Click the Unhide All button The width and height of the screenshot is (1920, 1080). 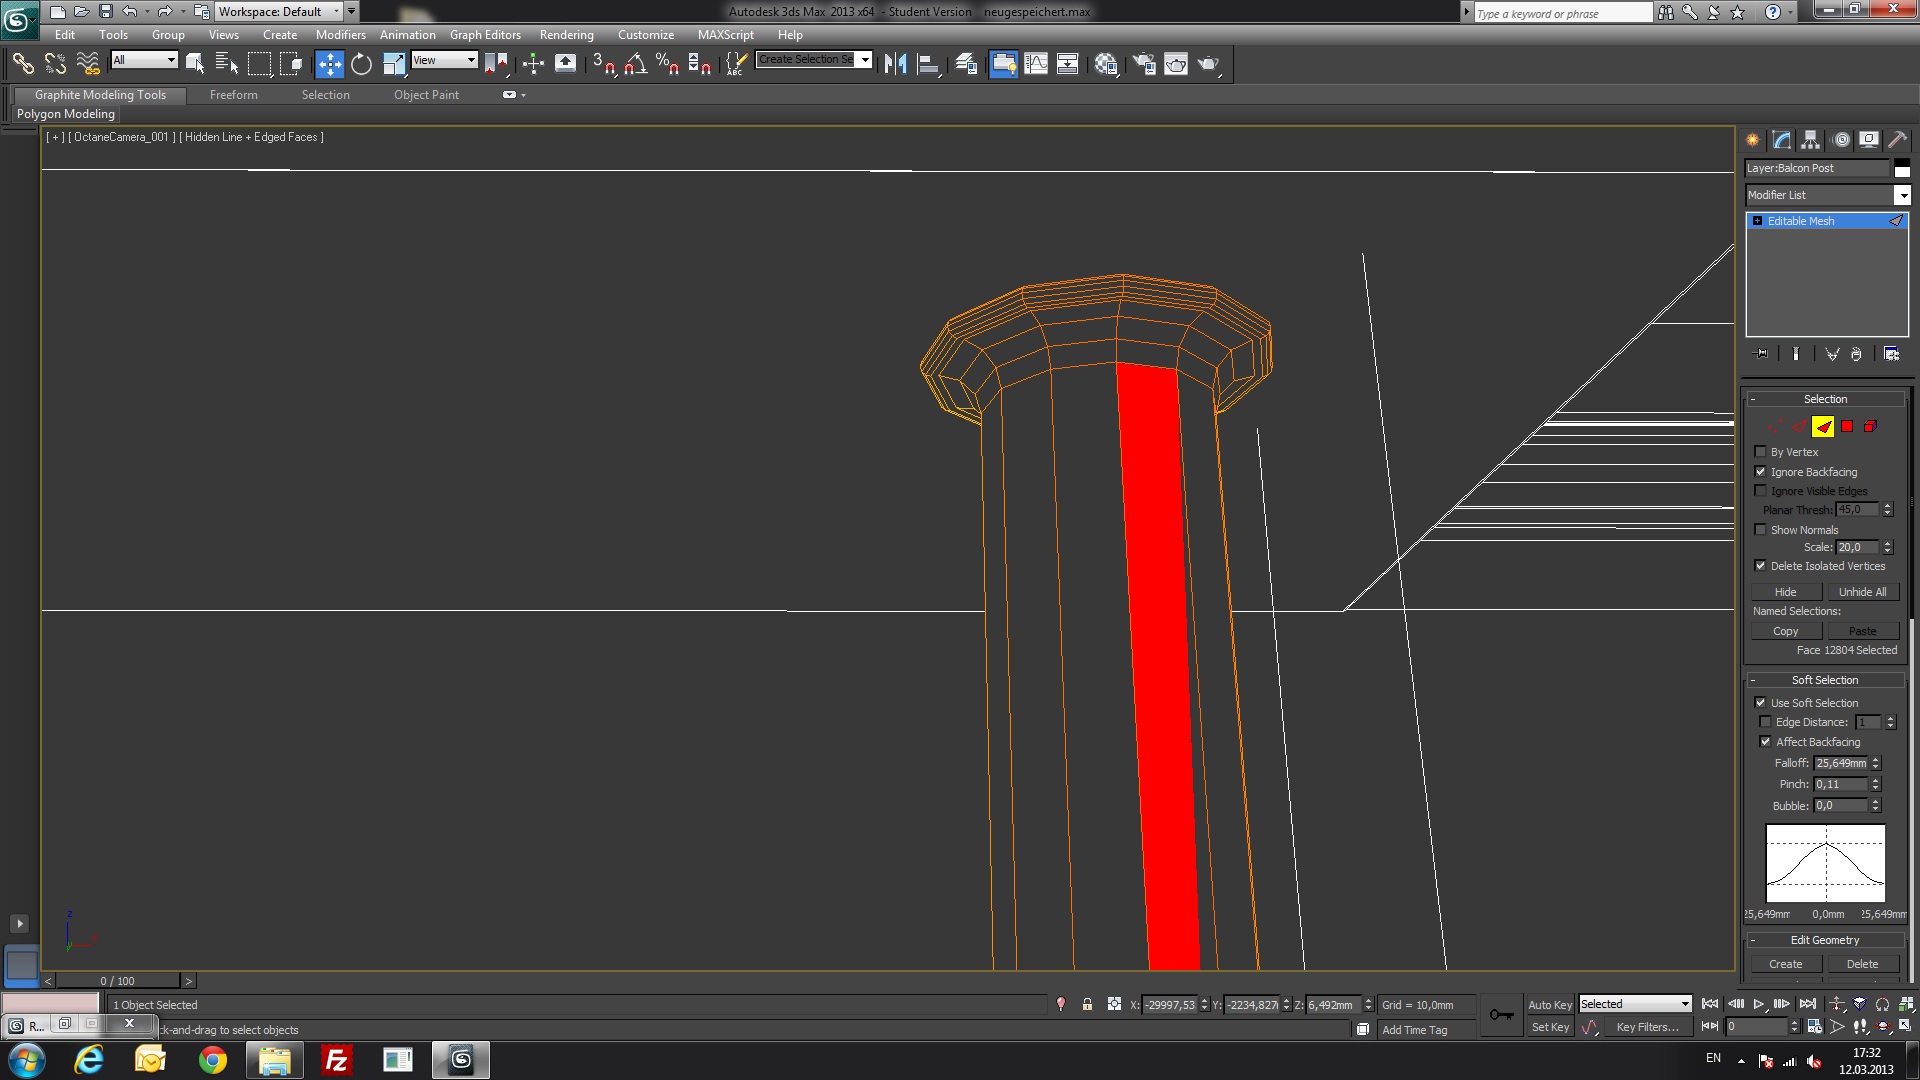tap(1862, 592)
